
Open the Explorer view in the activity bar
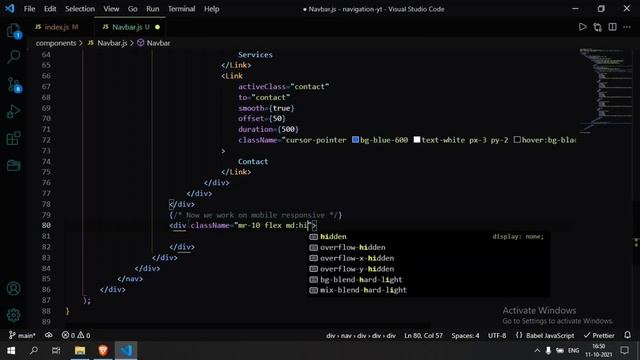13,31
